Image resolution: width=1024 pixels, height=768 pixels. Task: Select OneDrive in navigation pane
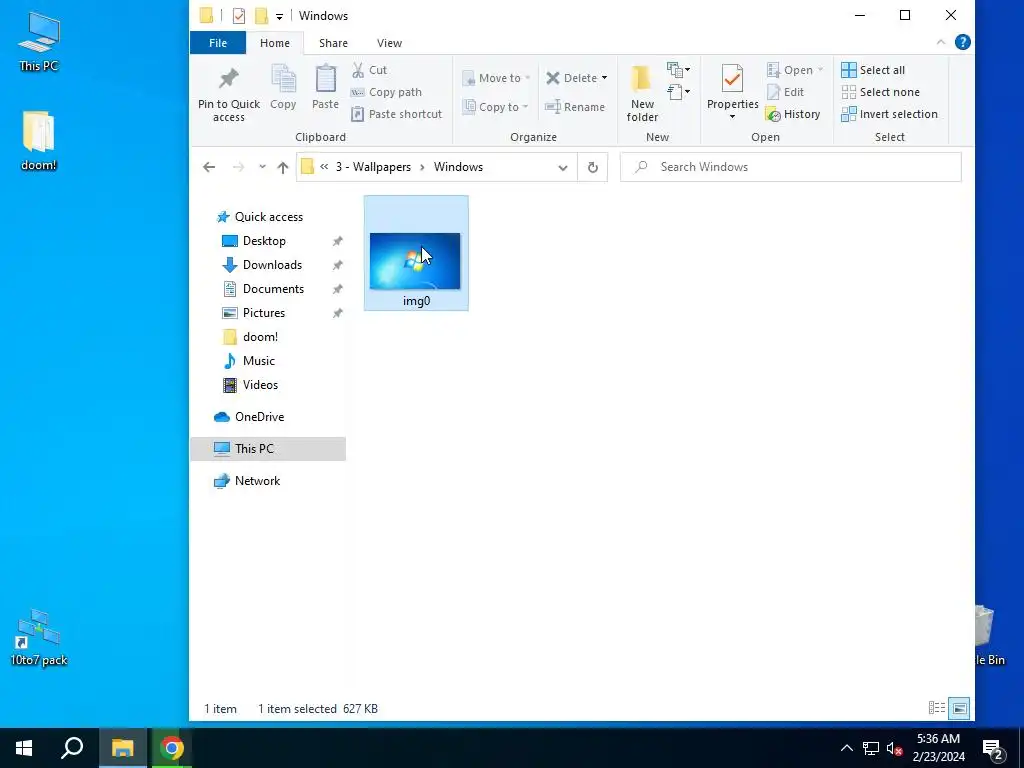[x=259, y=417]
